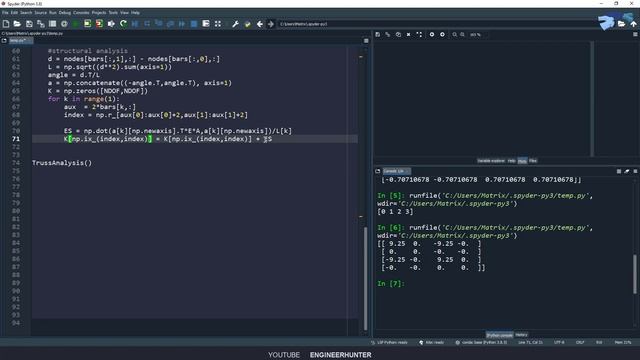Stop debugging with blue square
640x360 pixels.
pyautogui.click(x=194, y=24)
